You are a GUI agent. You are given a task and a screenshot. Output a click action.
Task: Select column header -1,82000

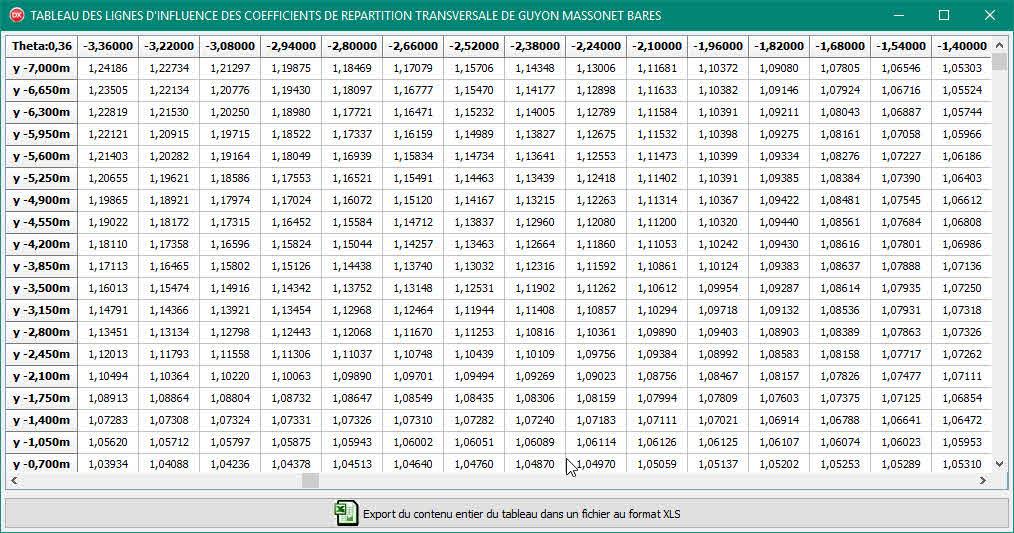coord(779,46)
